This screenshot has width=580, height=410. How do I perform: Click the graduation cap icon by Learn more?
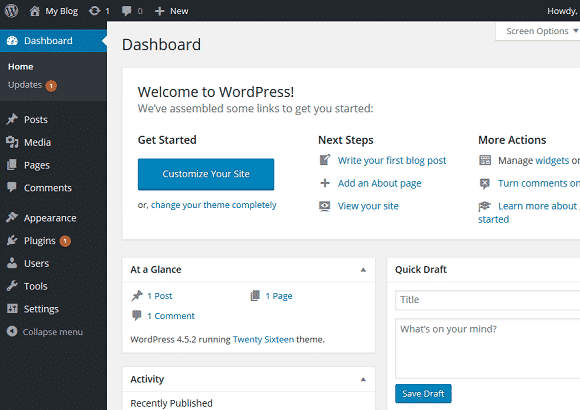485,206
